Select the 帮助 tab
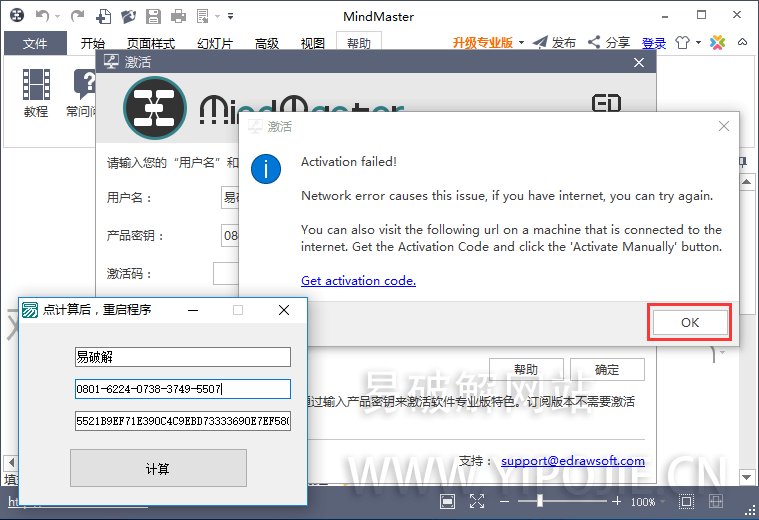Viewport: 759px width, 520px height. 359,43
